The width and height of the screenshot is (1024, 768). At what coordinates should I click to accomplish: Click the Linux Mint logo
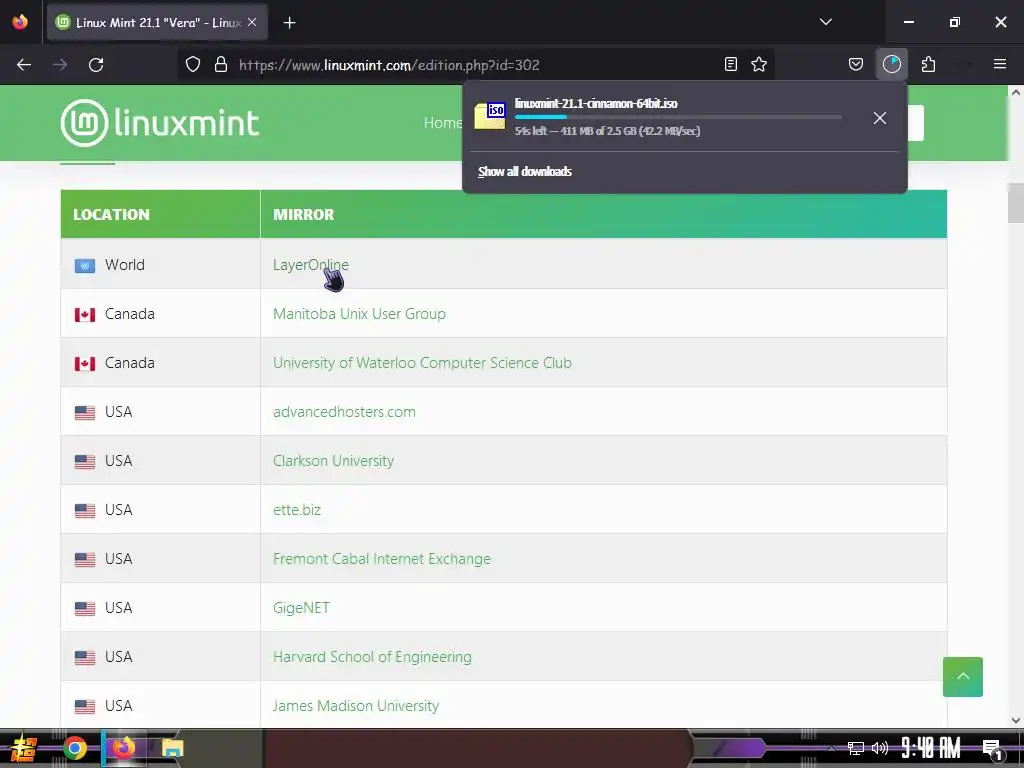tap(160, 123)
